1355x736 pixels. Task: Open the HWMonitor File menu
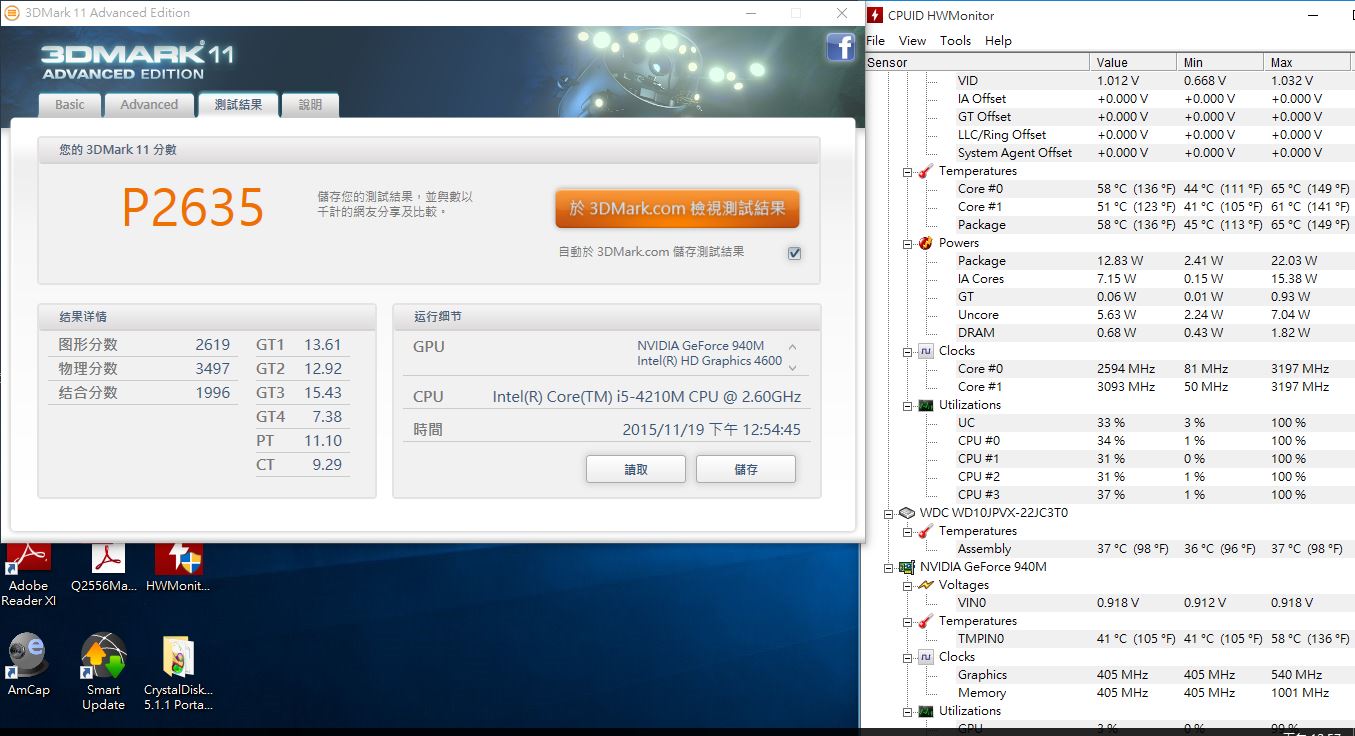875,41
